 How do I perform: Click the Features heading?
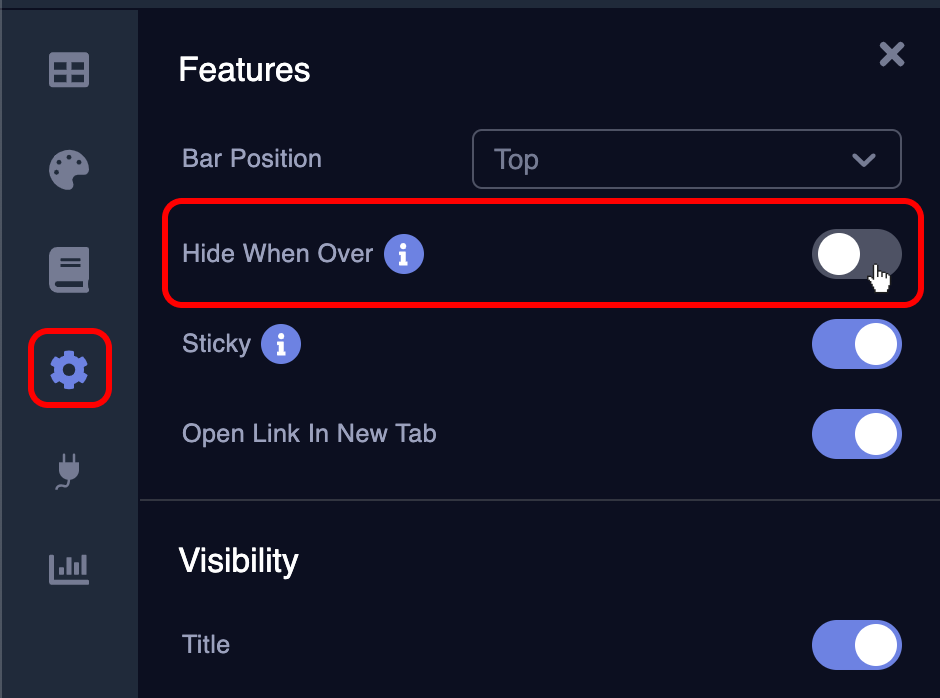click(244, 70)
